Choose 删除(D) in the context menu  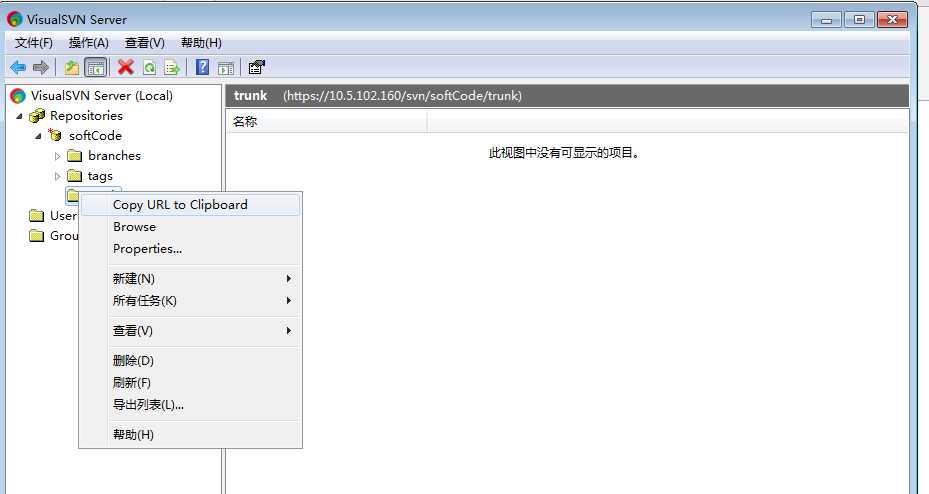[190, 361]
